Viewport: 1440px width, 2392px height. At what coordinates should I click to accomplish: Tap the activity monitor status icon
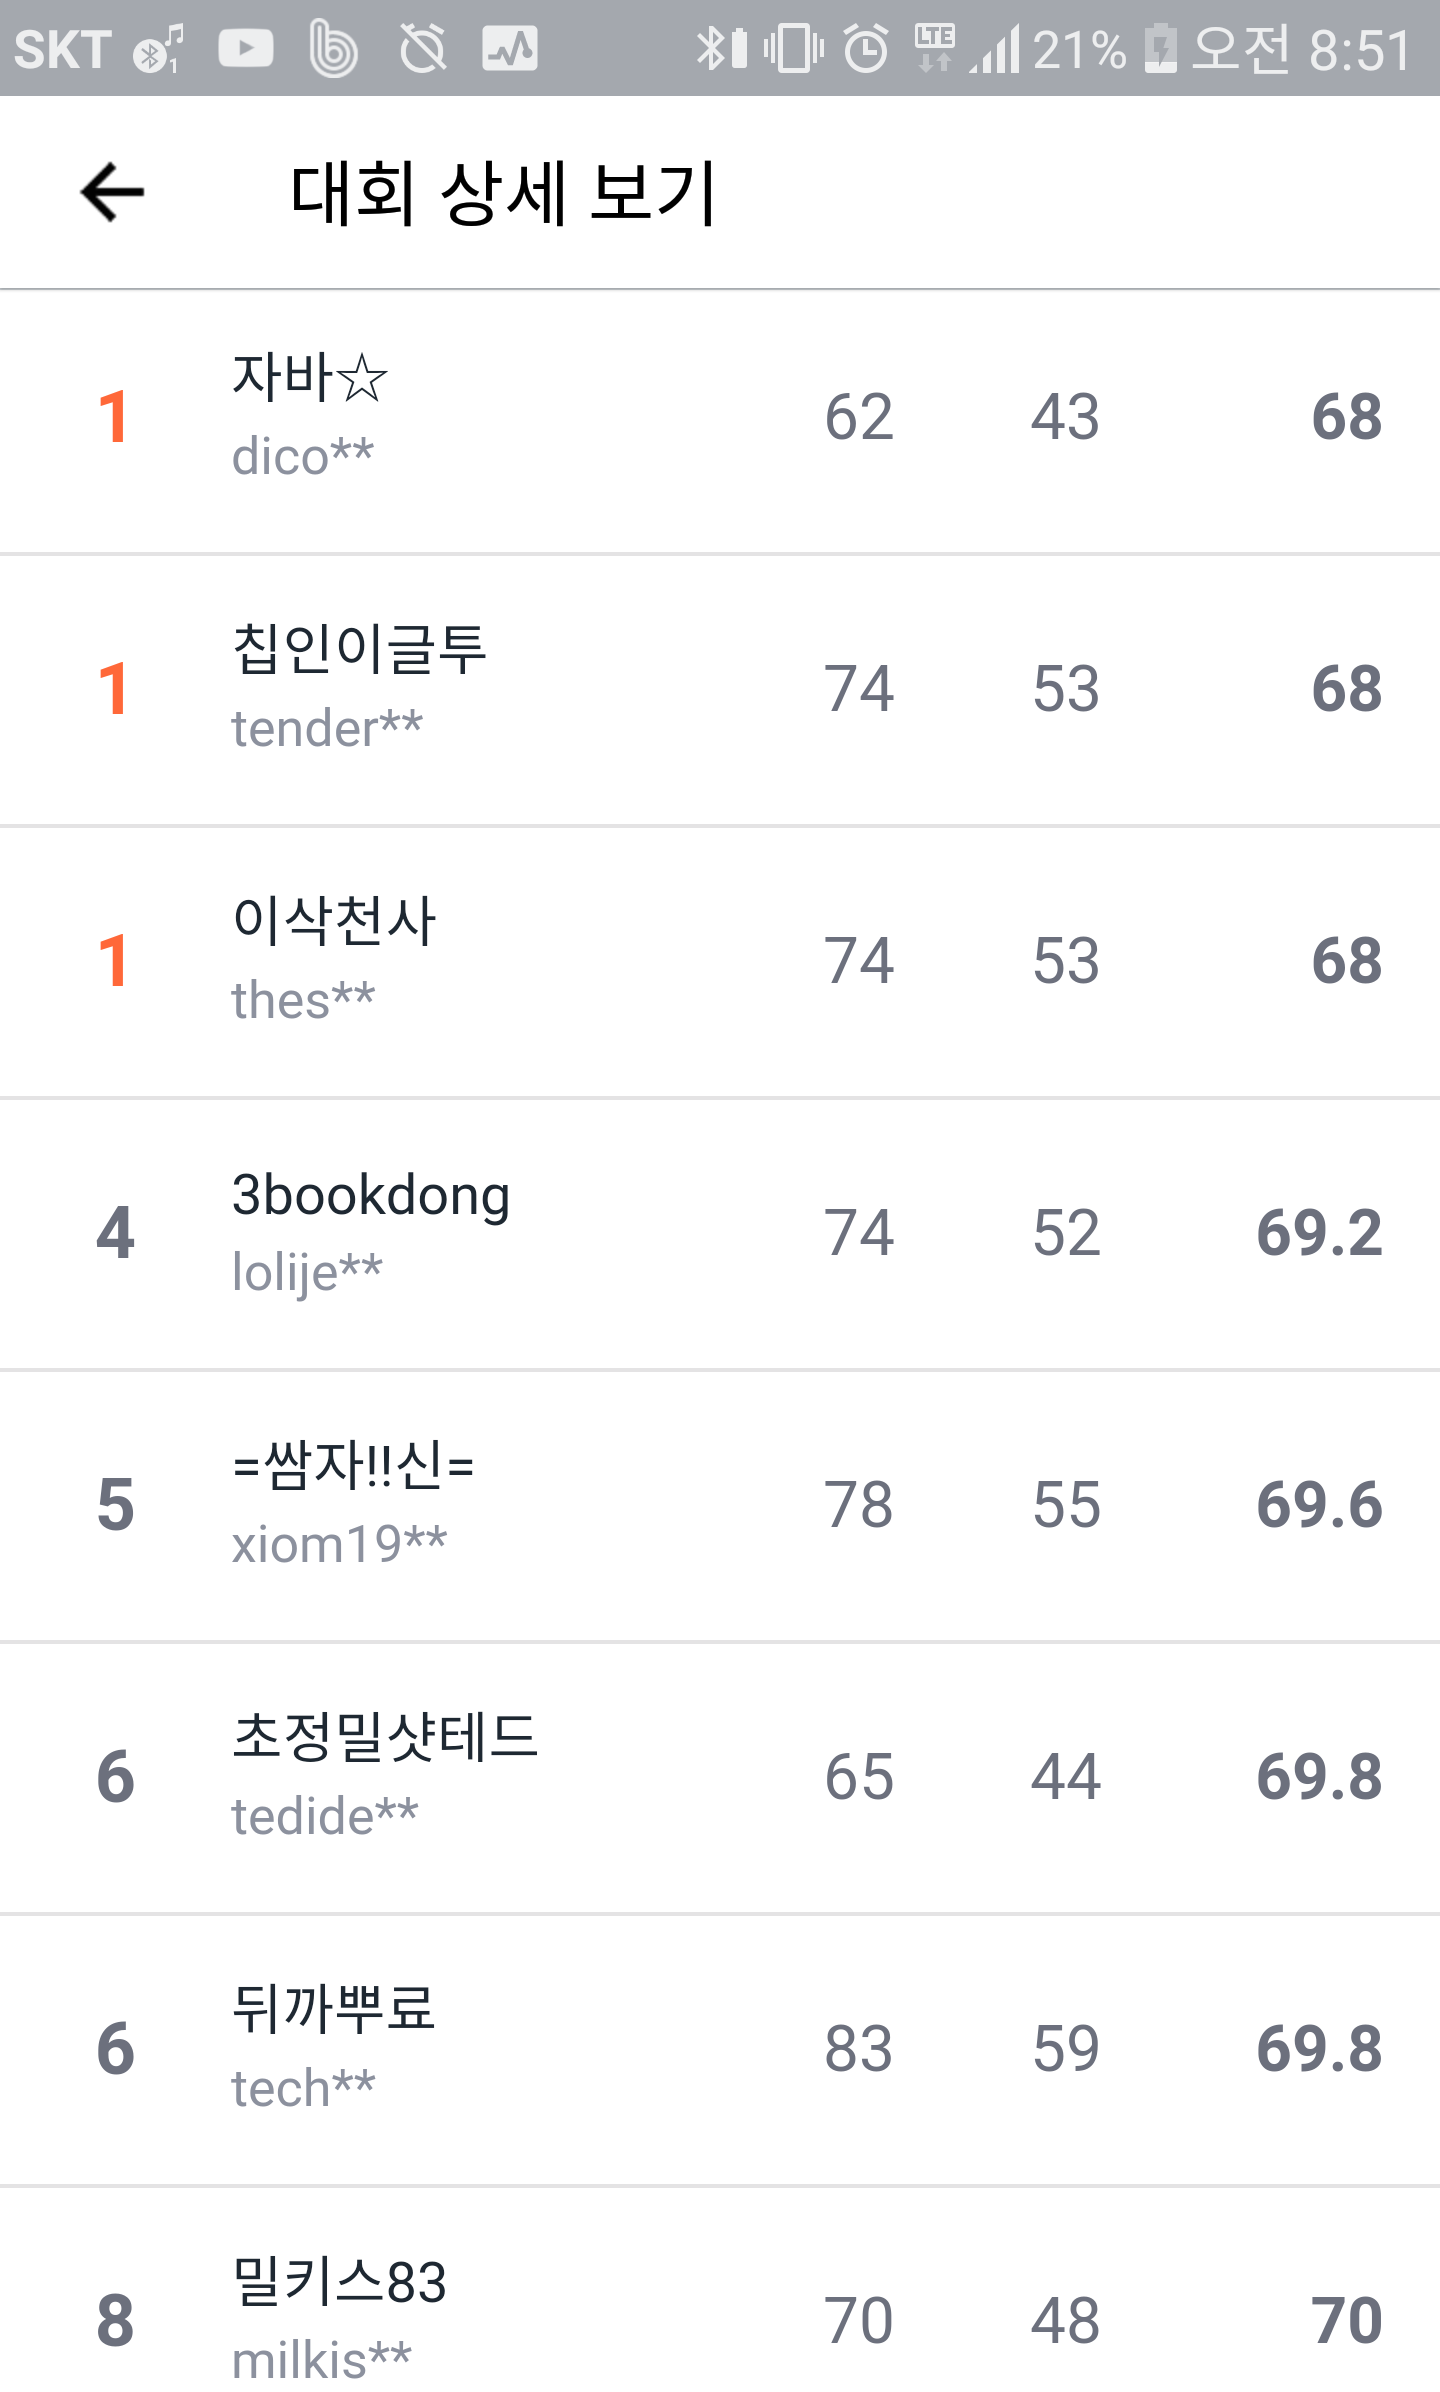tap(510, 48)
